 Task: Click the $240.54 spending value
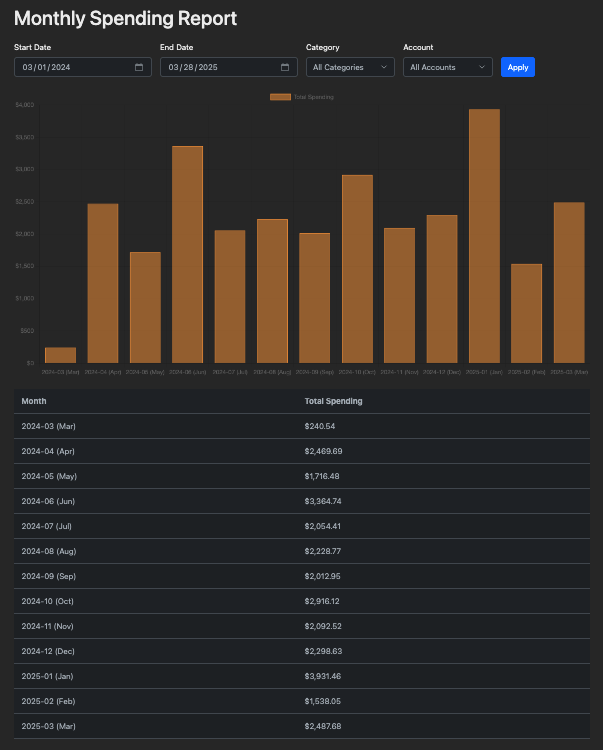[322, 426]
